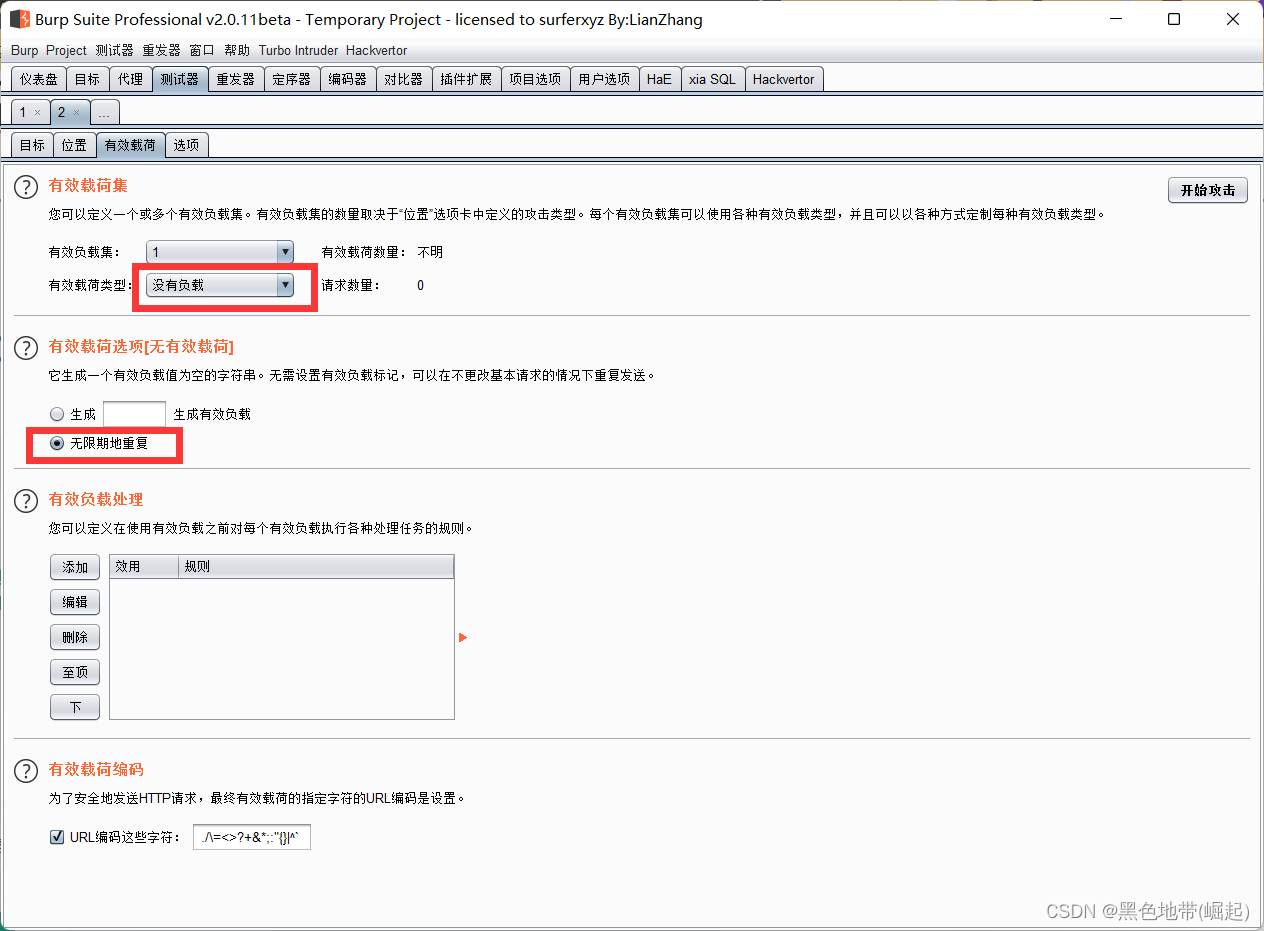
Task: Switch to the main 目标 tool tab
Action: coord(87,79)
